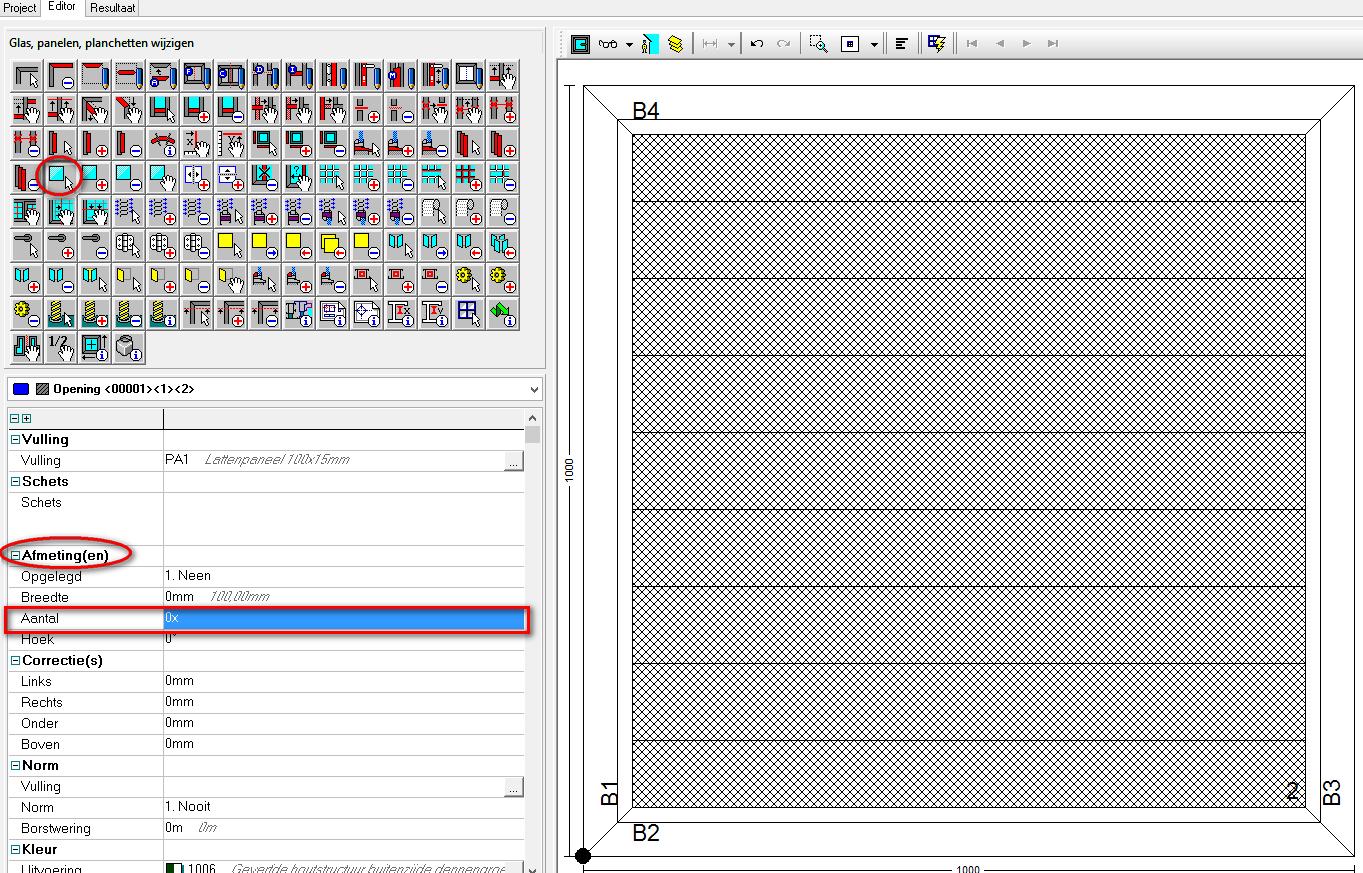Select the hinge tool with cursor
The width and height of the screenshot is (1363, 873).
tap(129, 245)
